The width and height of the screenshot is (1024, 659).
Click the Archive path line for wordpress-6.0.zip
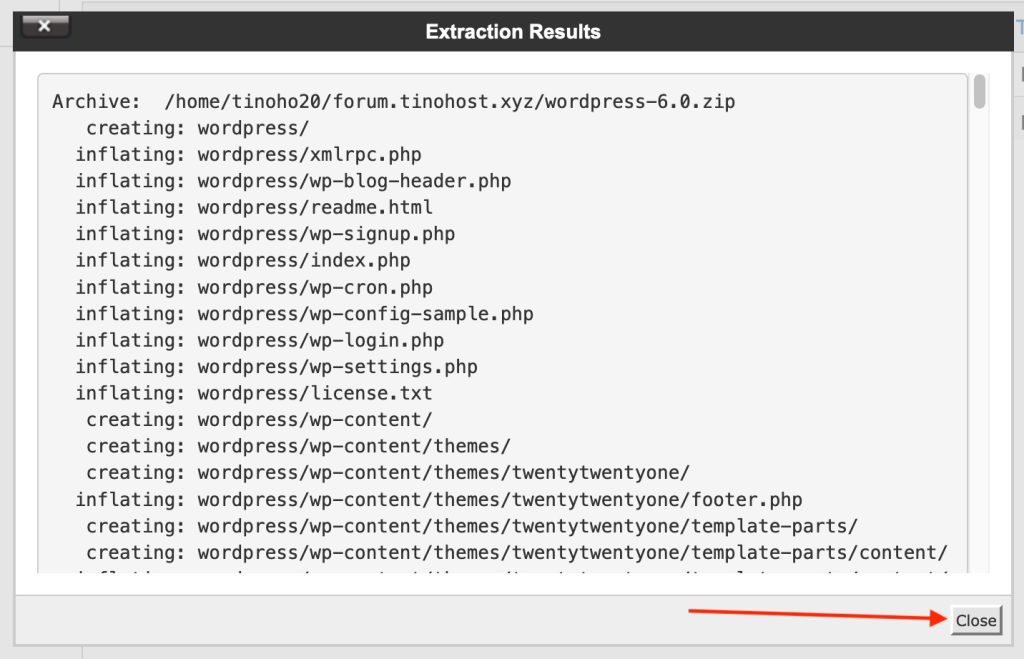pyautogui.click(x=394, y=102)
